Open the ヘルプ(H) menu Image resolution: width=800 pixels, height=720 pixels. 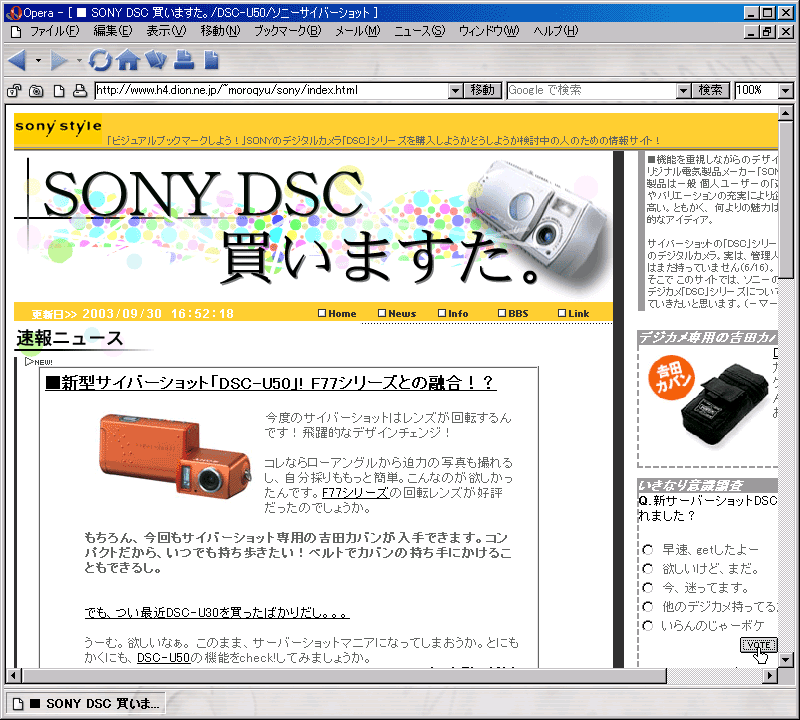[x=556, y=32]
